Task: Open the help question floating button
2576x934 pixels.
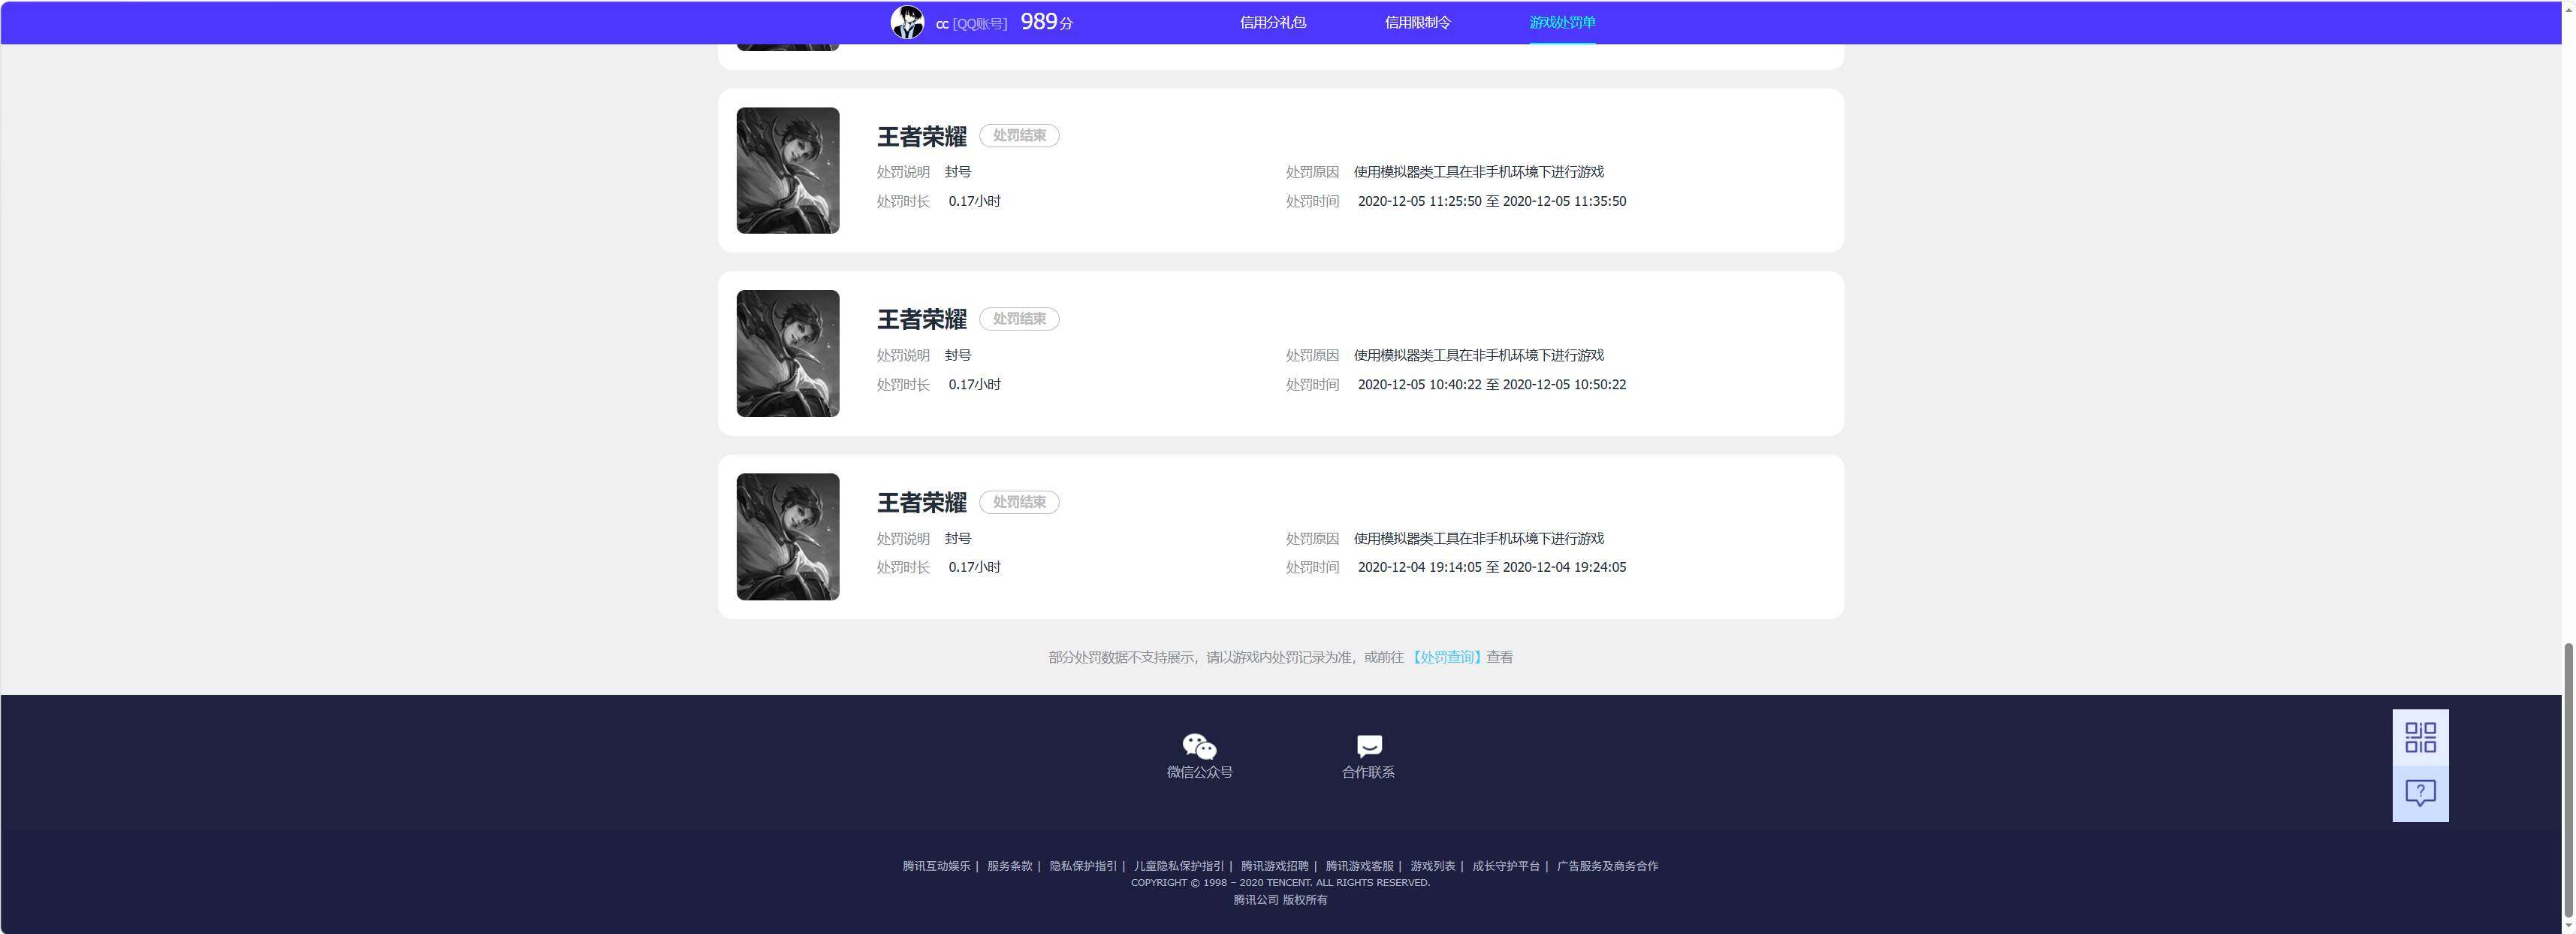Action: (2420, 794)
